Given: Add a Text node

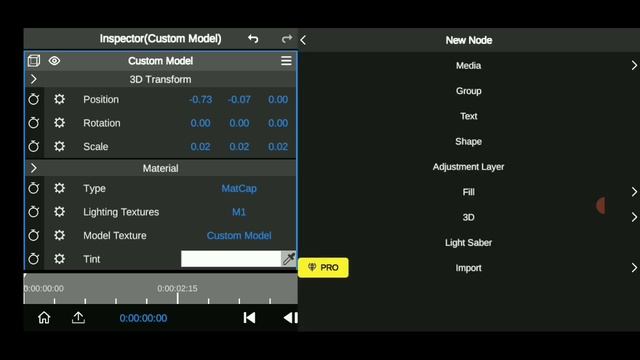Looking at the screenshot, I should (469, 116).
